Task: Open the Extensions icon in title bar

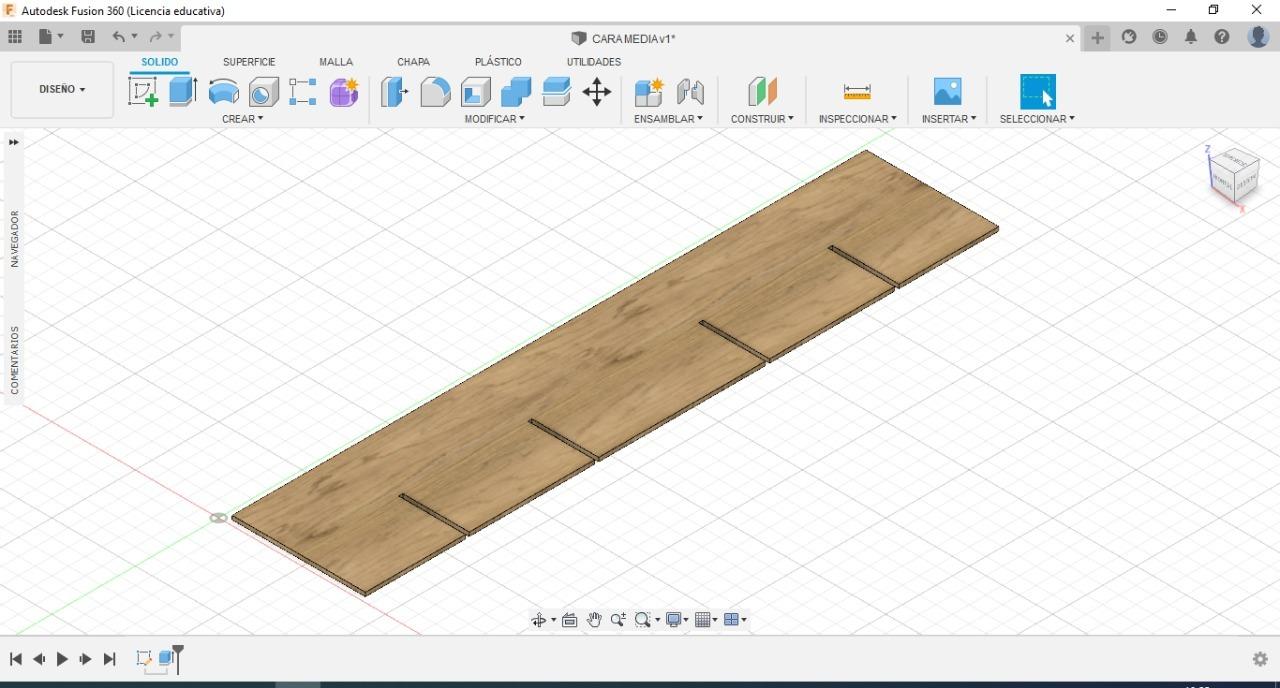Action: point(1129,37)
